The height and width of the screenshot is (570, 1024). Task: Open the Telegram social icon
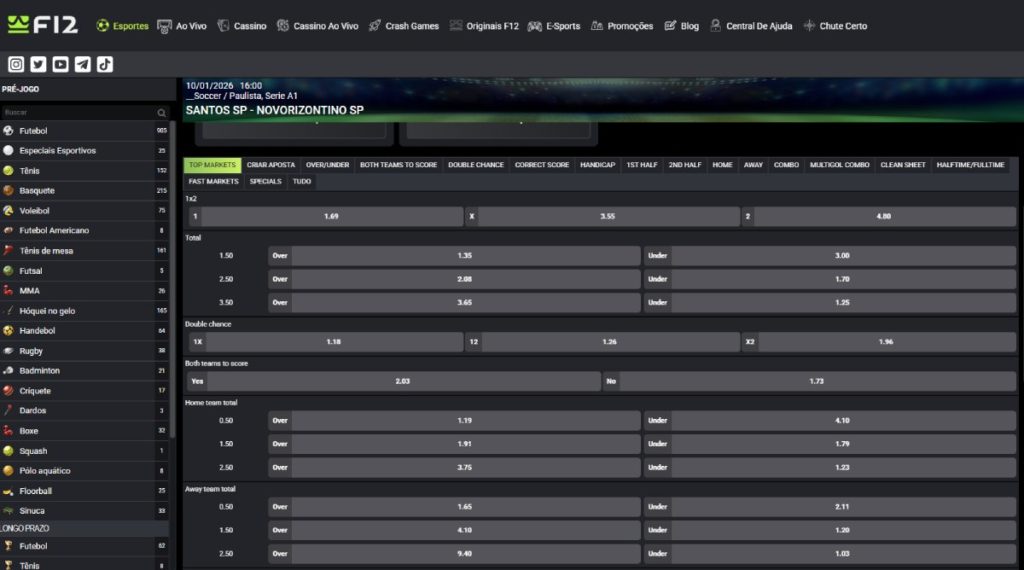[82, 64]
